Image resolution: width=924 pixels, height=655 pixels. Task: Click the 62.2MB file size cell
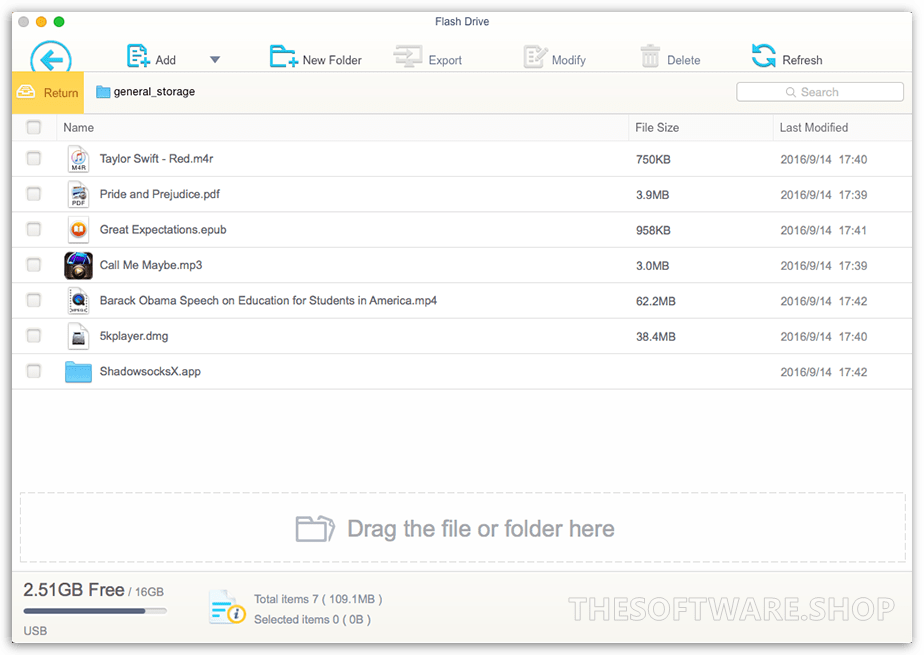655,301
